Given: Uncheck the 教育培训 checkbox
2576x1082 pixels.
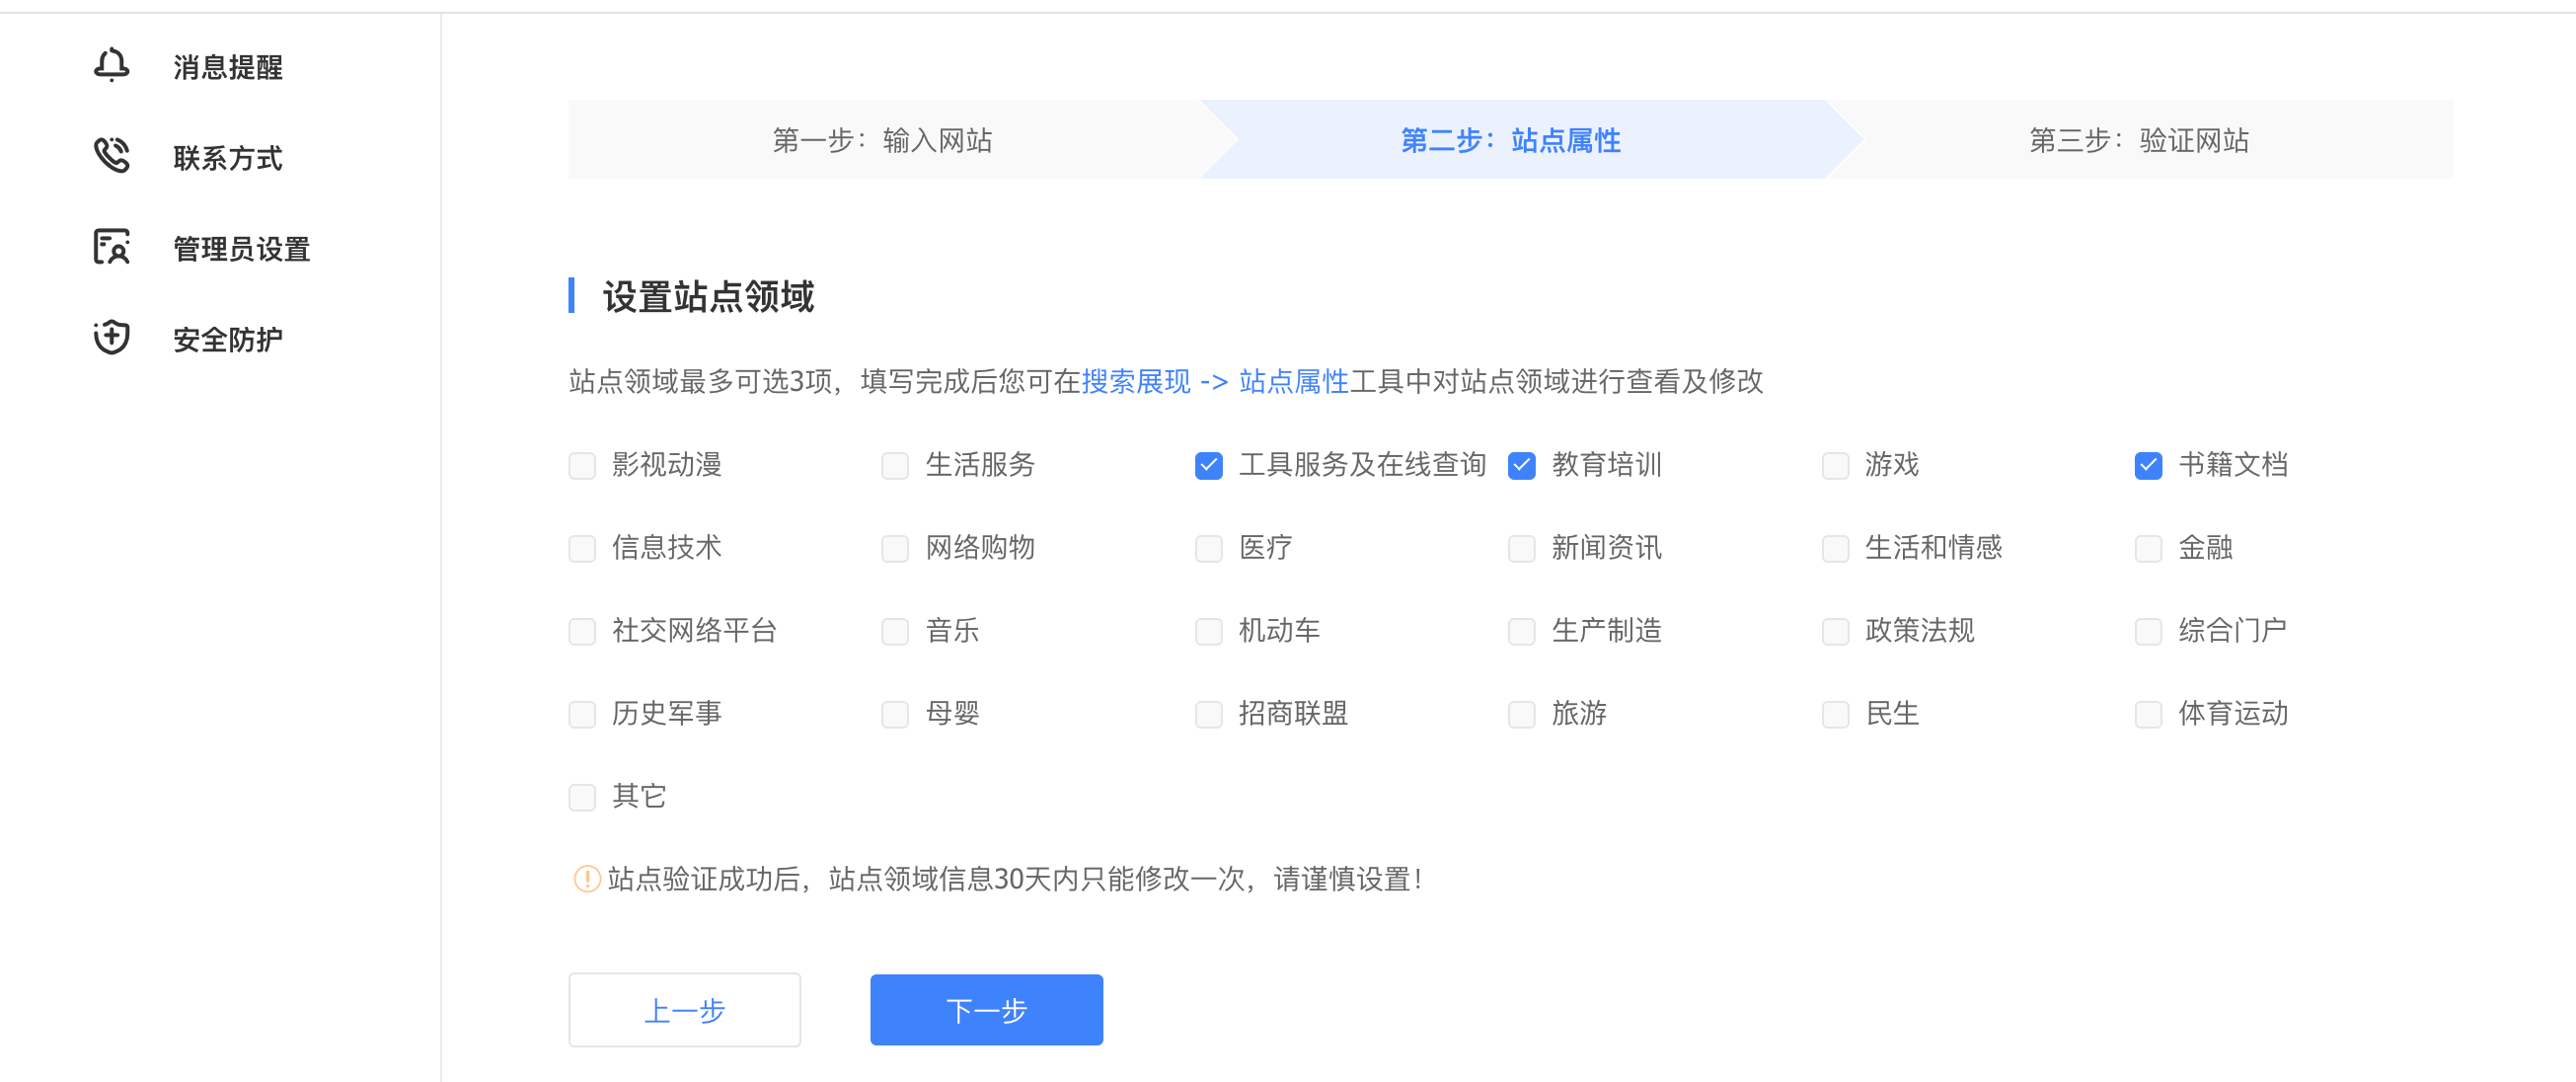Looking at the screenshot, I should pyautogui.click(x=1522, y=466).
